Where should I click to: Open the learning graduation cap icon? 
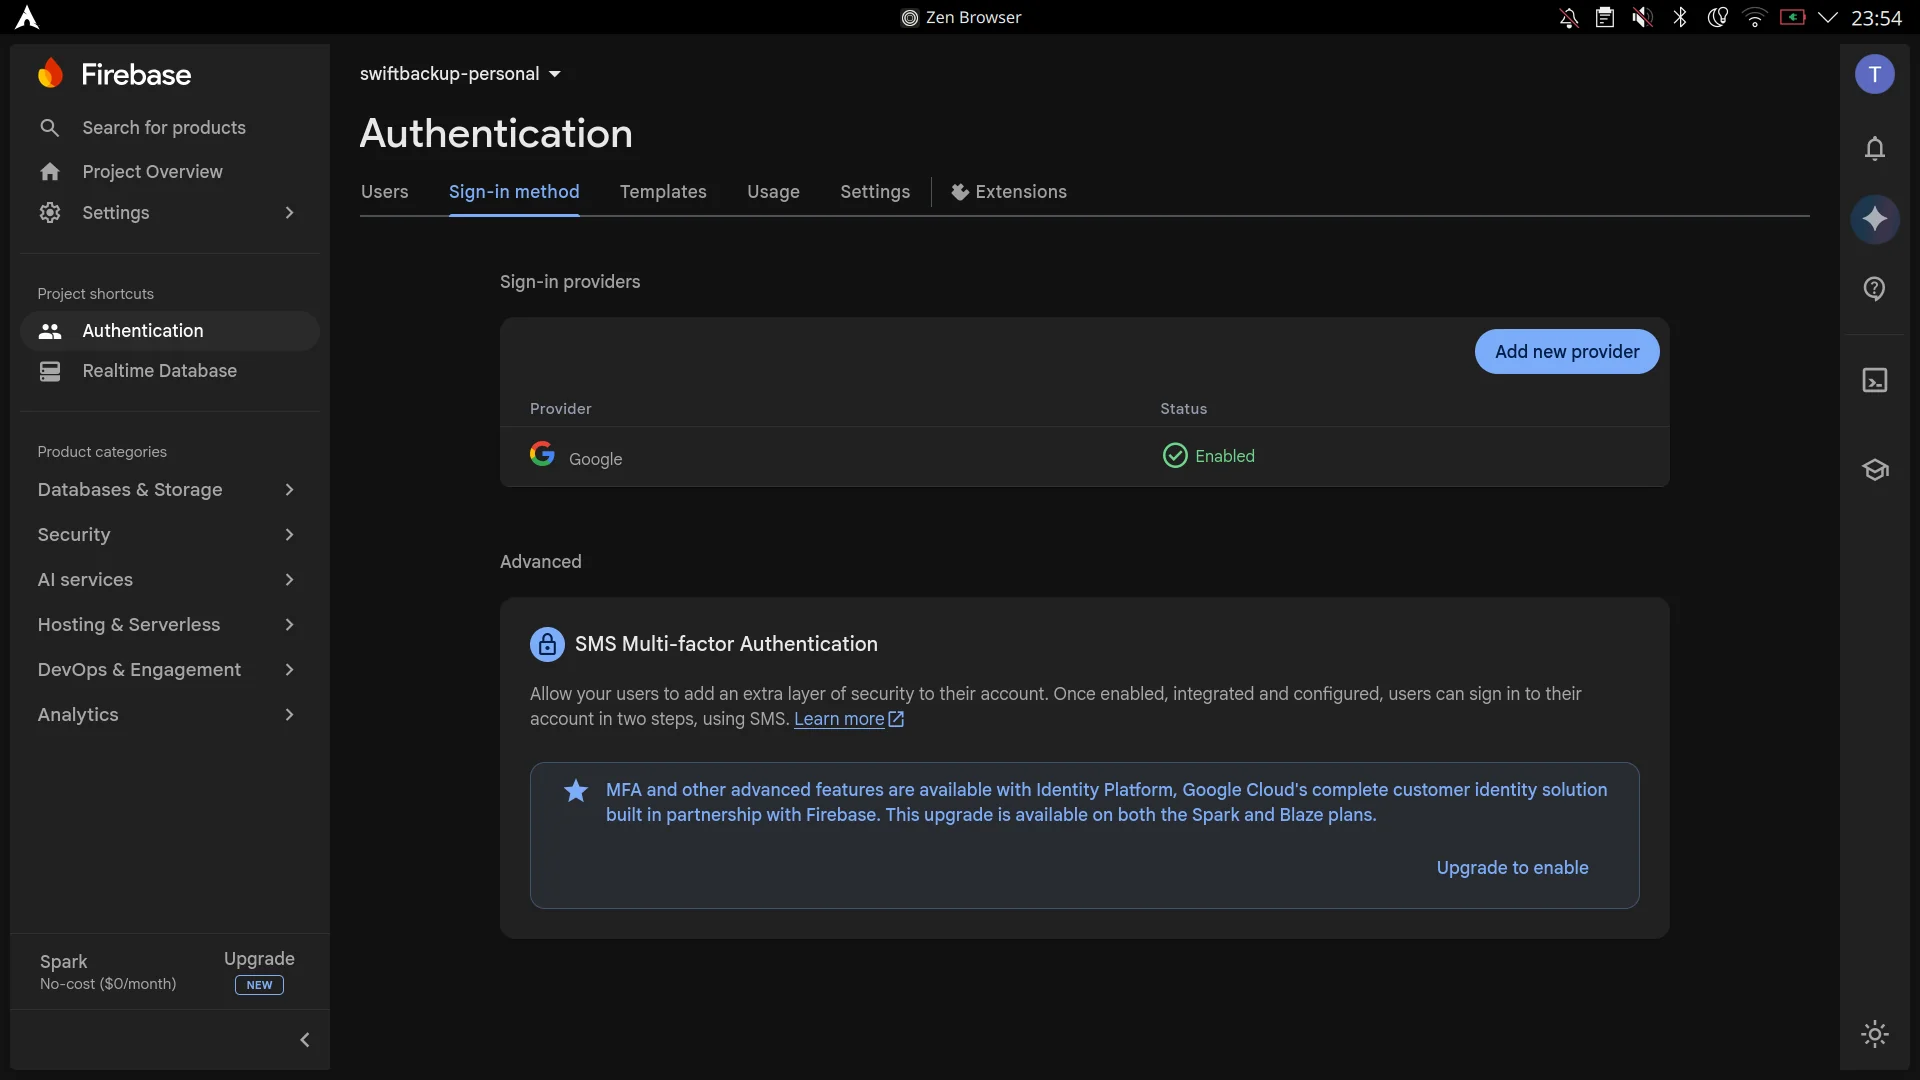click(x=1875, y=470)
